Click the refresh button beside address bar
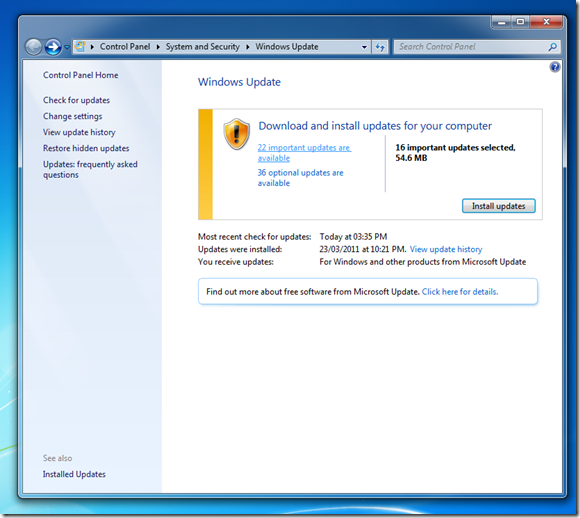580x518 pixels. [380, 47]
